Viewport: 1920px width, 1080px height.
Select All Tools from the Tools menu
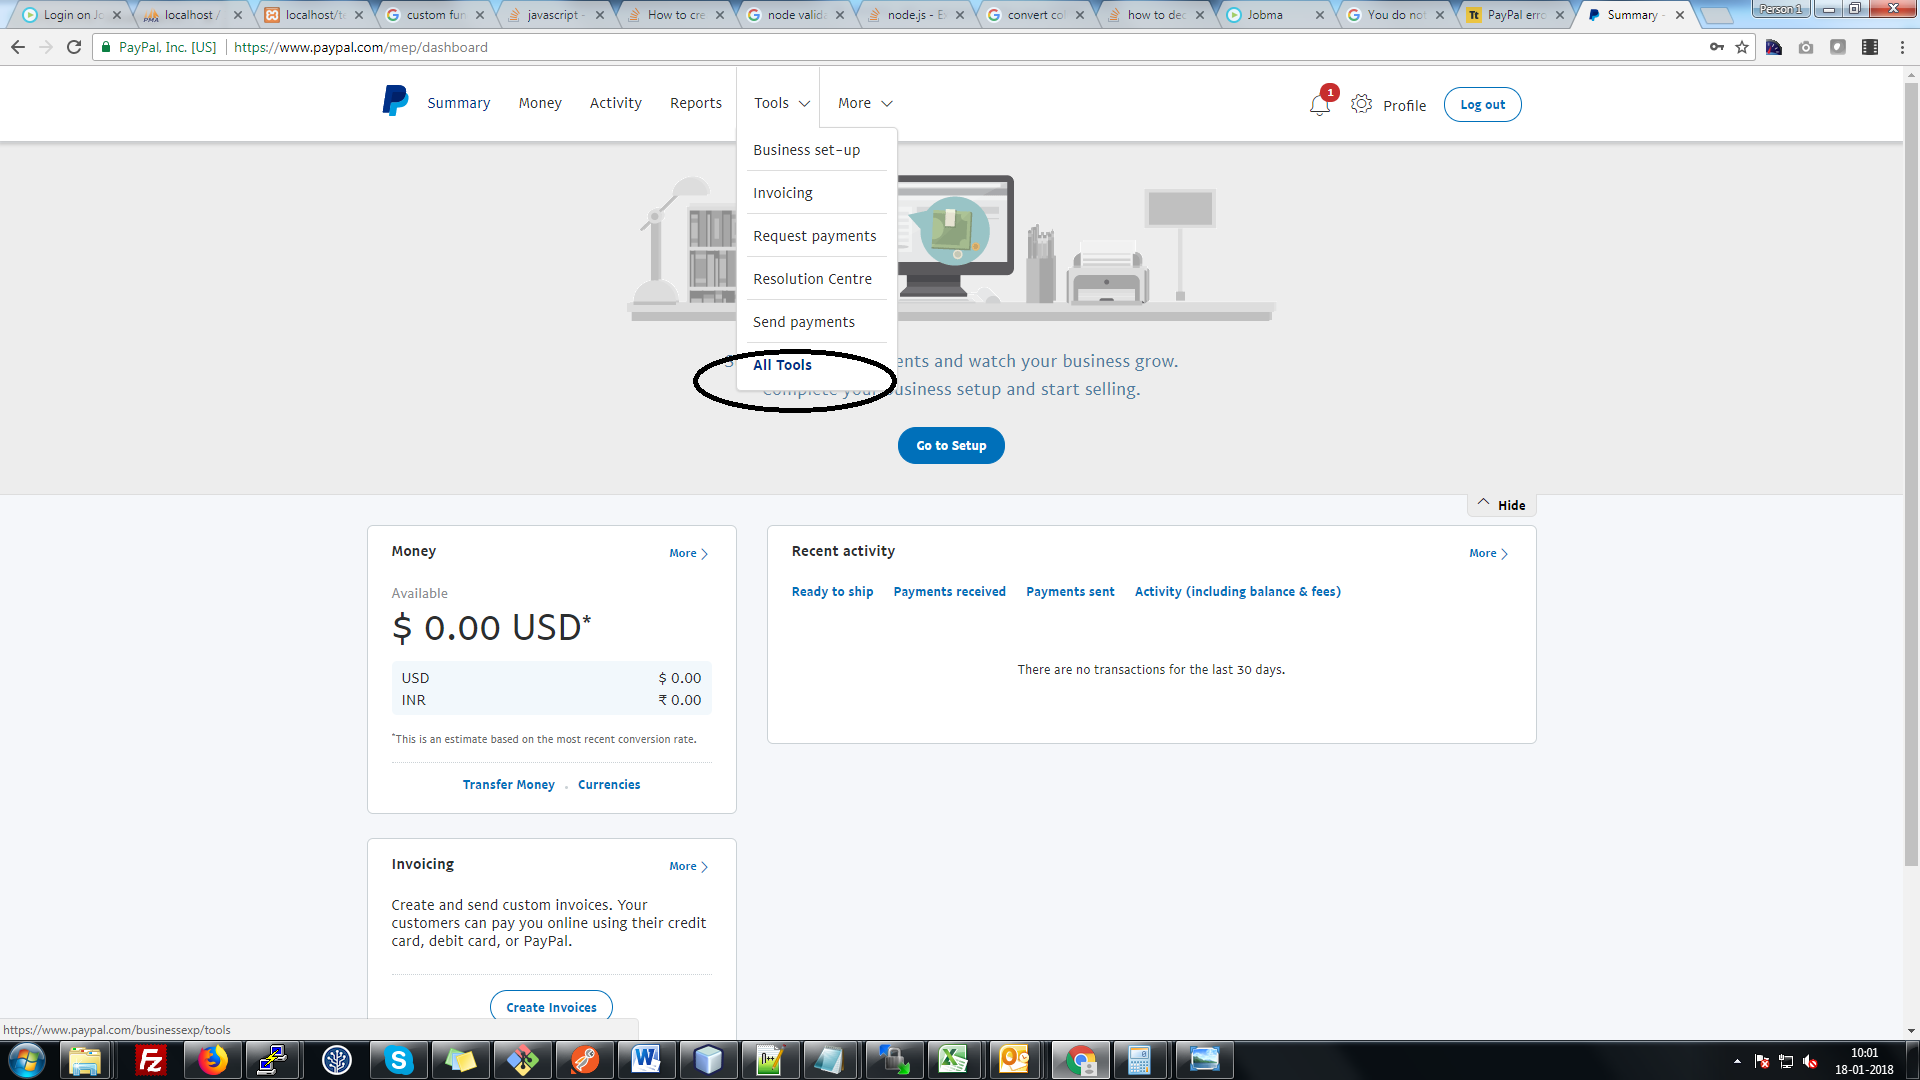pyautogui.click(x=783, y=364)
